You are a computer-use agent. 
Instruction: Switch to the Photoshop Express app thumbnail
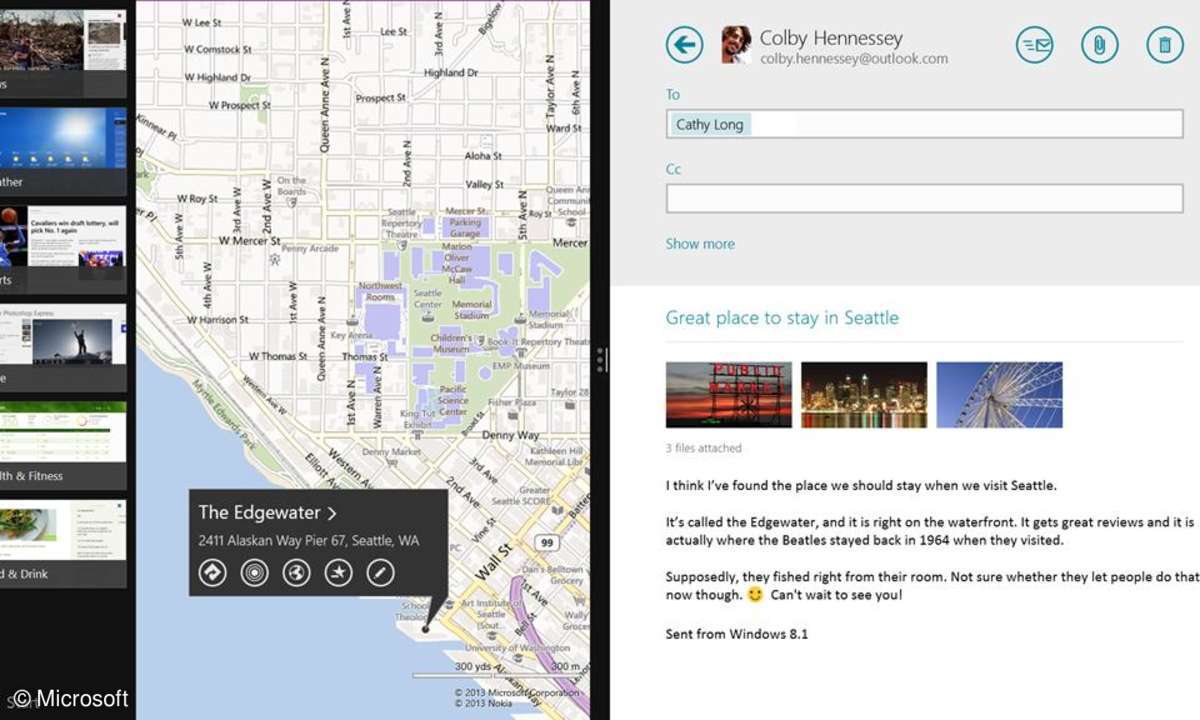coord(63,348)
